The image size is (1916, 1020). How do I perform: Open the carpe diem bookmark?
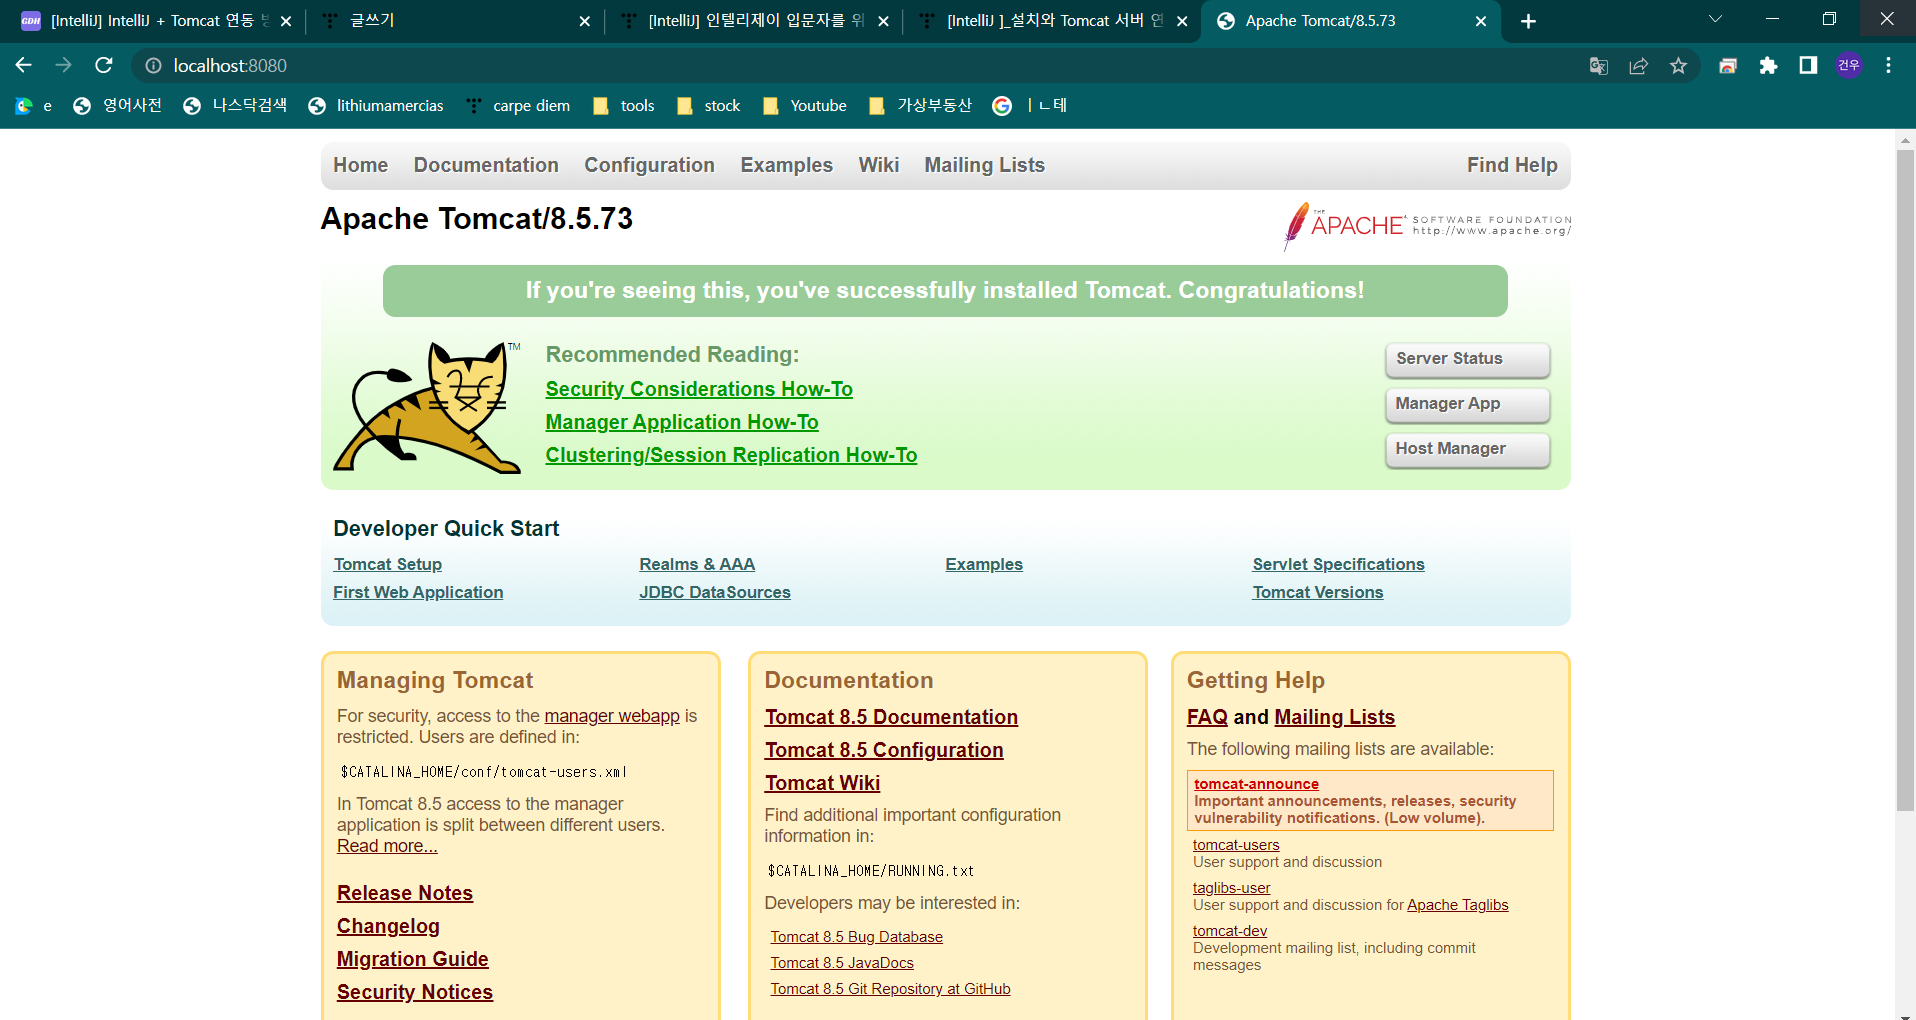518,106
